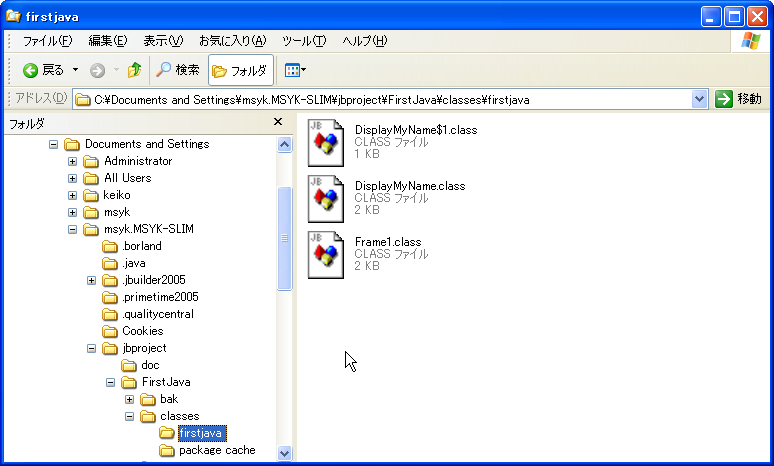Image resolution: width=774 pixels, height=466 pixels.
Task: Expand the bak folder node
Action: pyautogui.click(x=129, y=399)
